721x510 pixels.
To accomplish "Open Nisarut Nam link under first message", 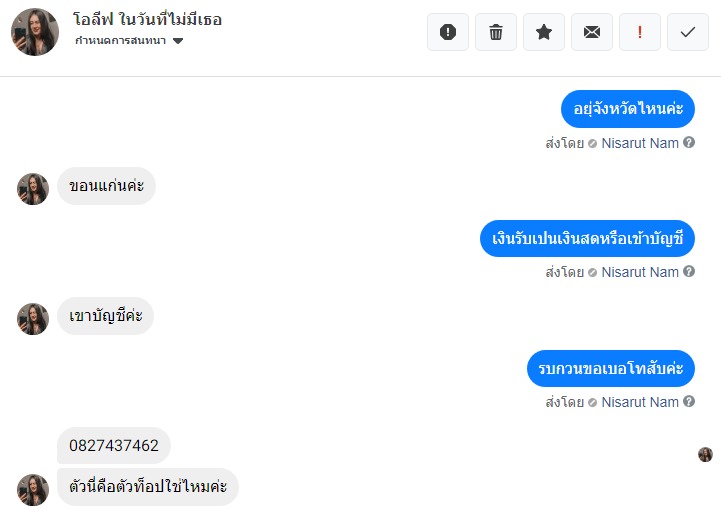I will tap(640, 143).
